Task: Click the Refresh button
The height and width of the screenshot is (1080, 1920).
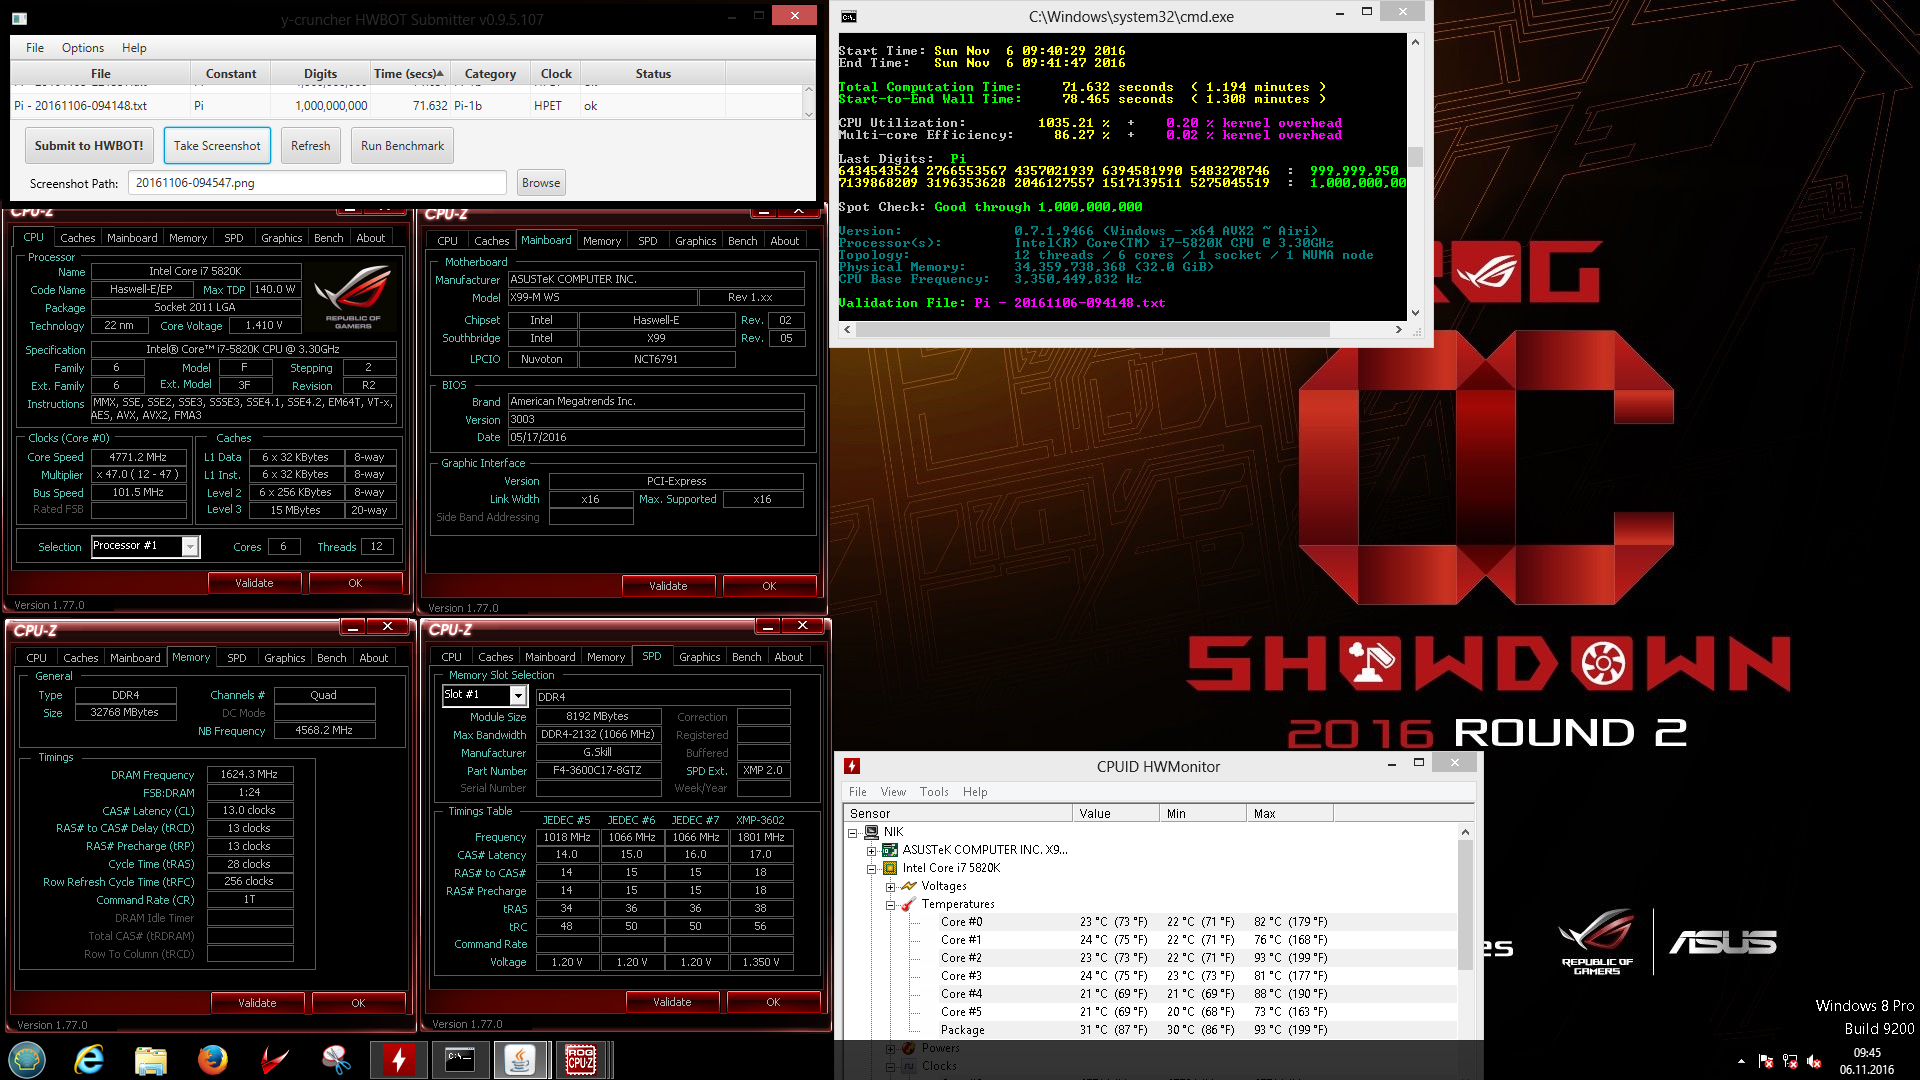Action: pos(310,145)
